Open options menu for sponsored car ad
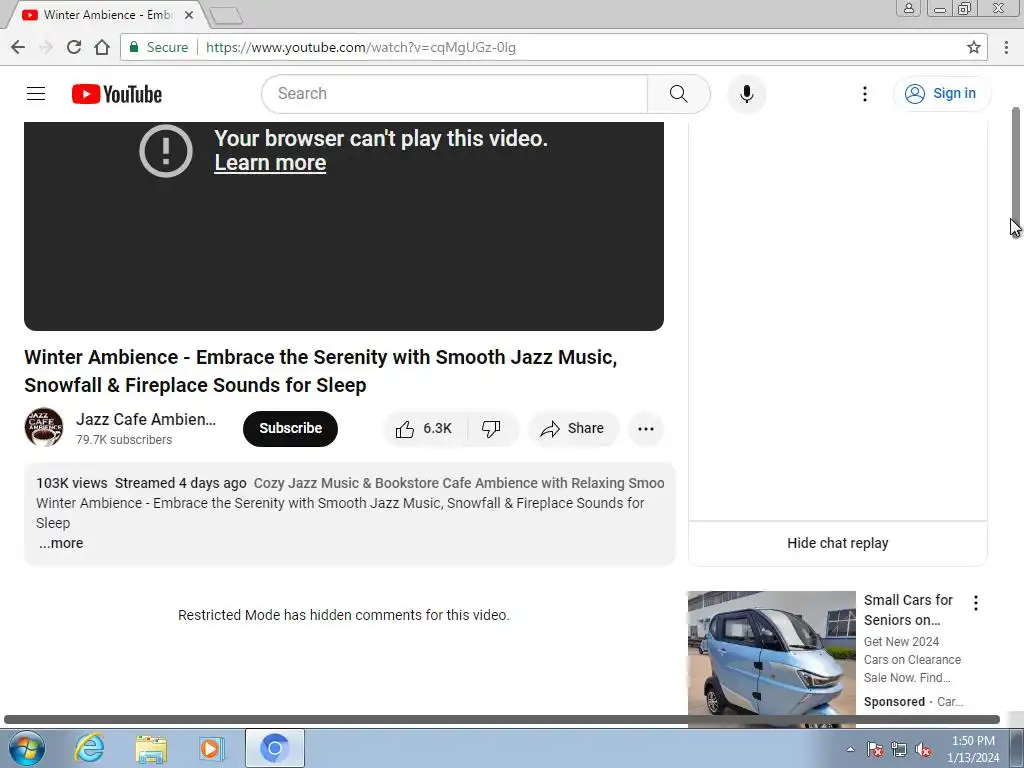The height and width of the screenshot is (768, 1024). click(976, 603)
